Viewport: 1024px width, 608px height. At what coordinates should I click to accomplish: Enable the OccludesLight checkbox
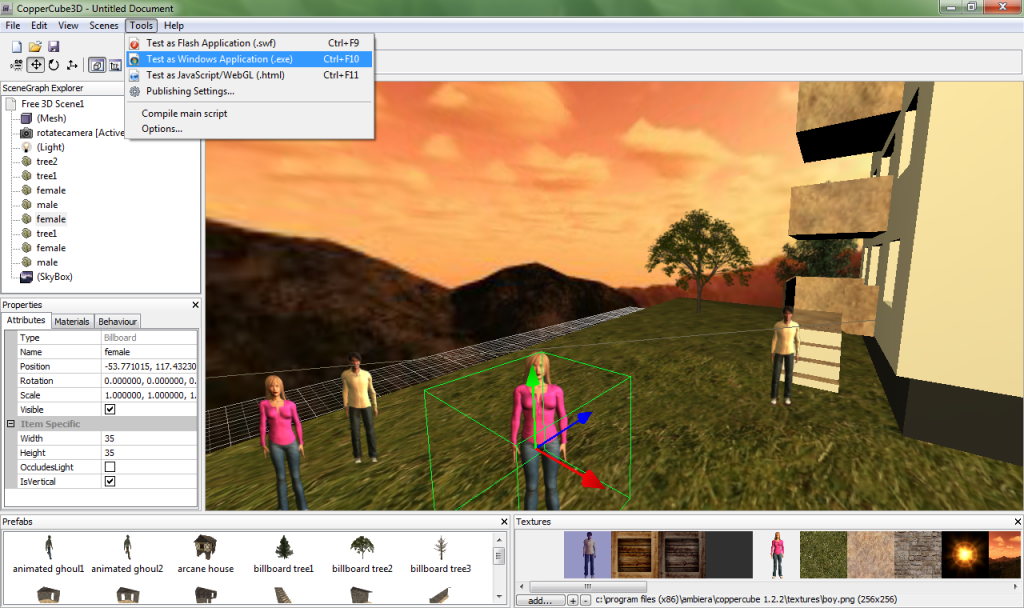(110, 467)
